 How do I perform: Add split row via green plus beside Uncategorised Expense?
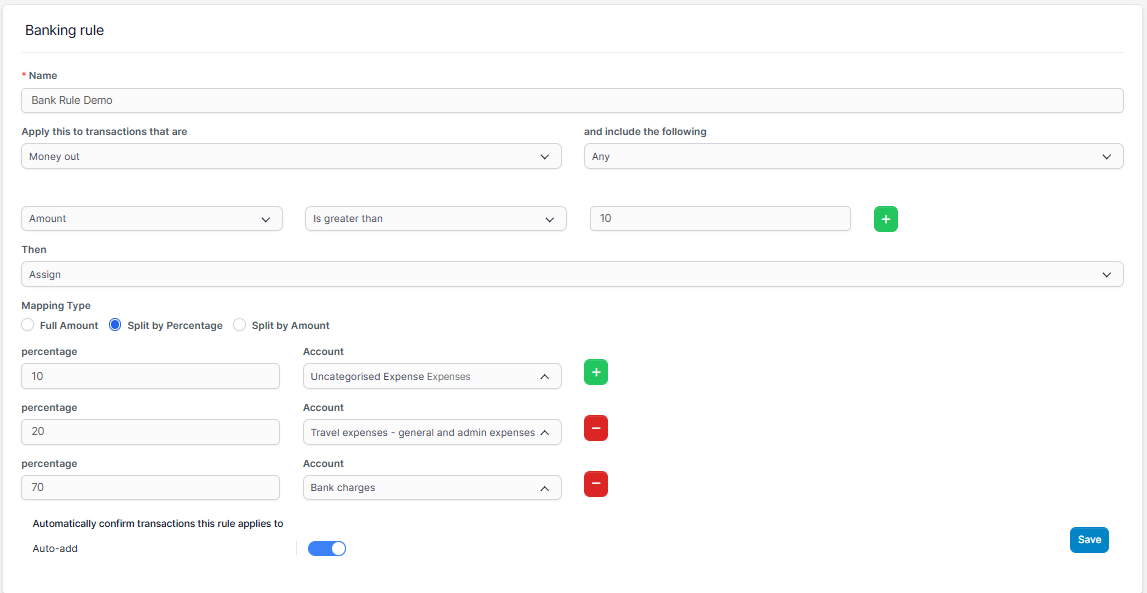tap(595, 372)
